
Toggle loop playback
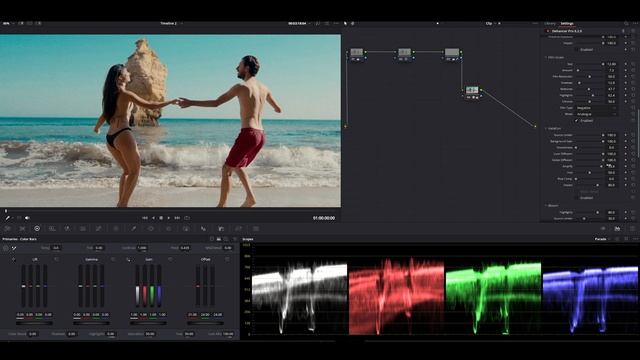tap(187, 218)
